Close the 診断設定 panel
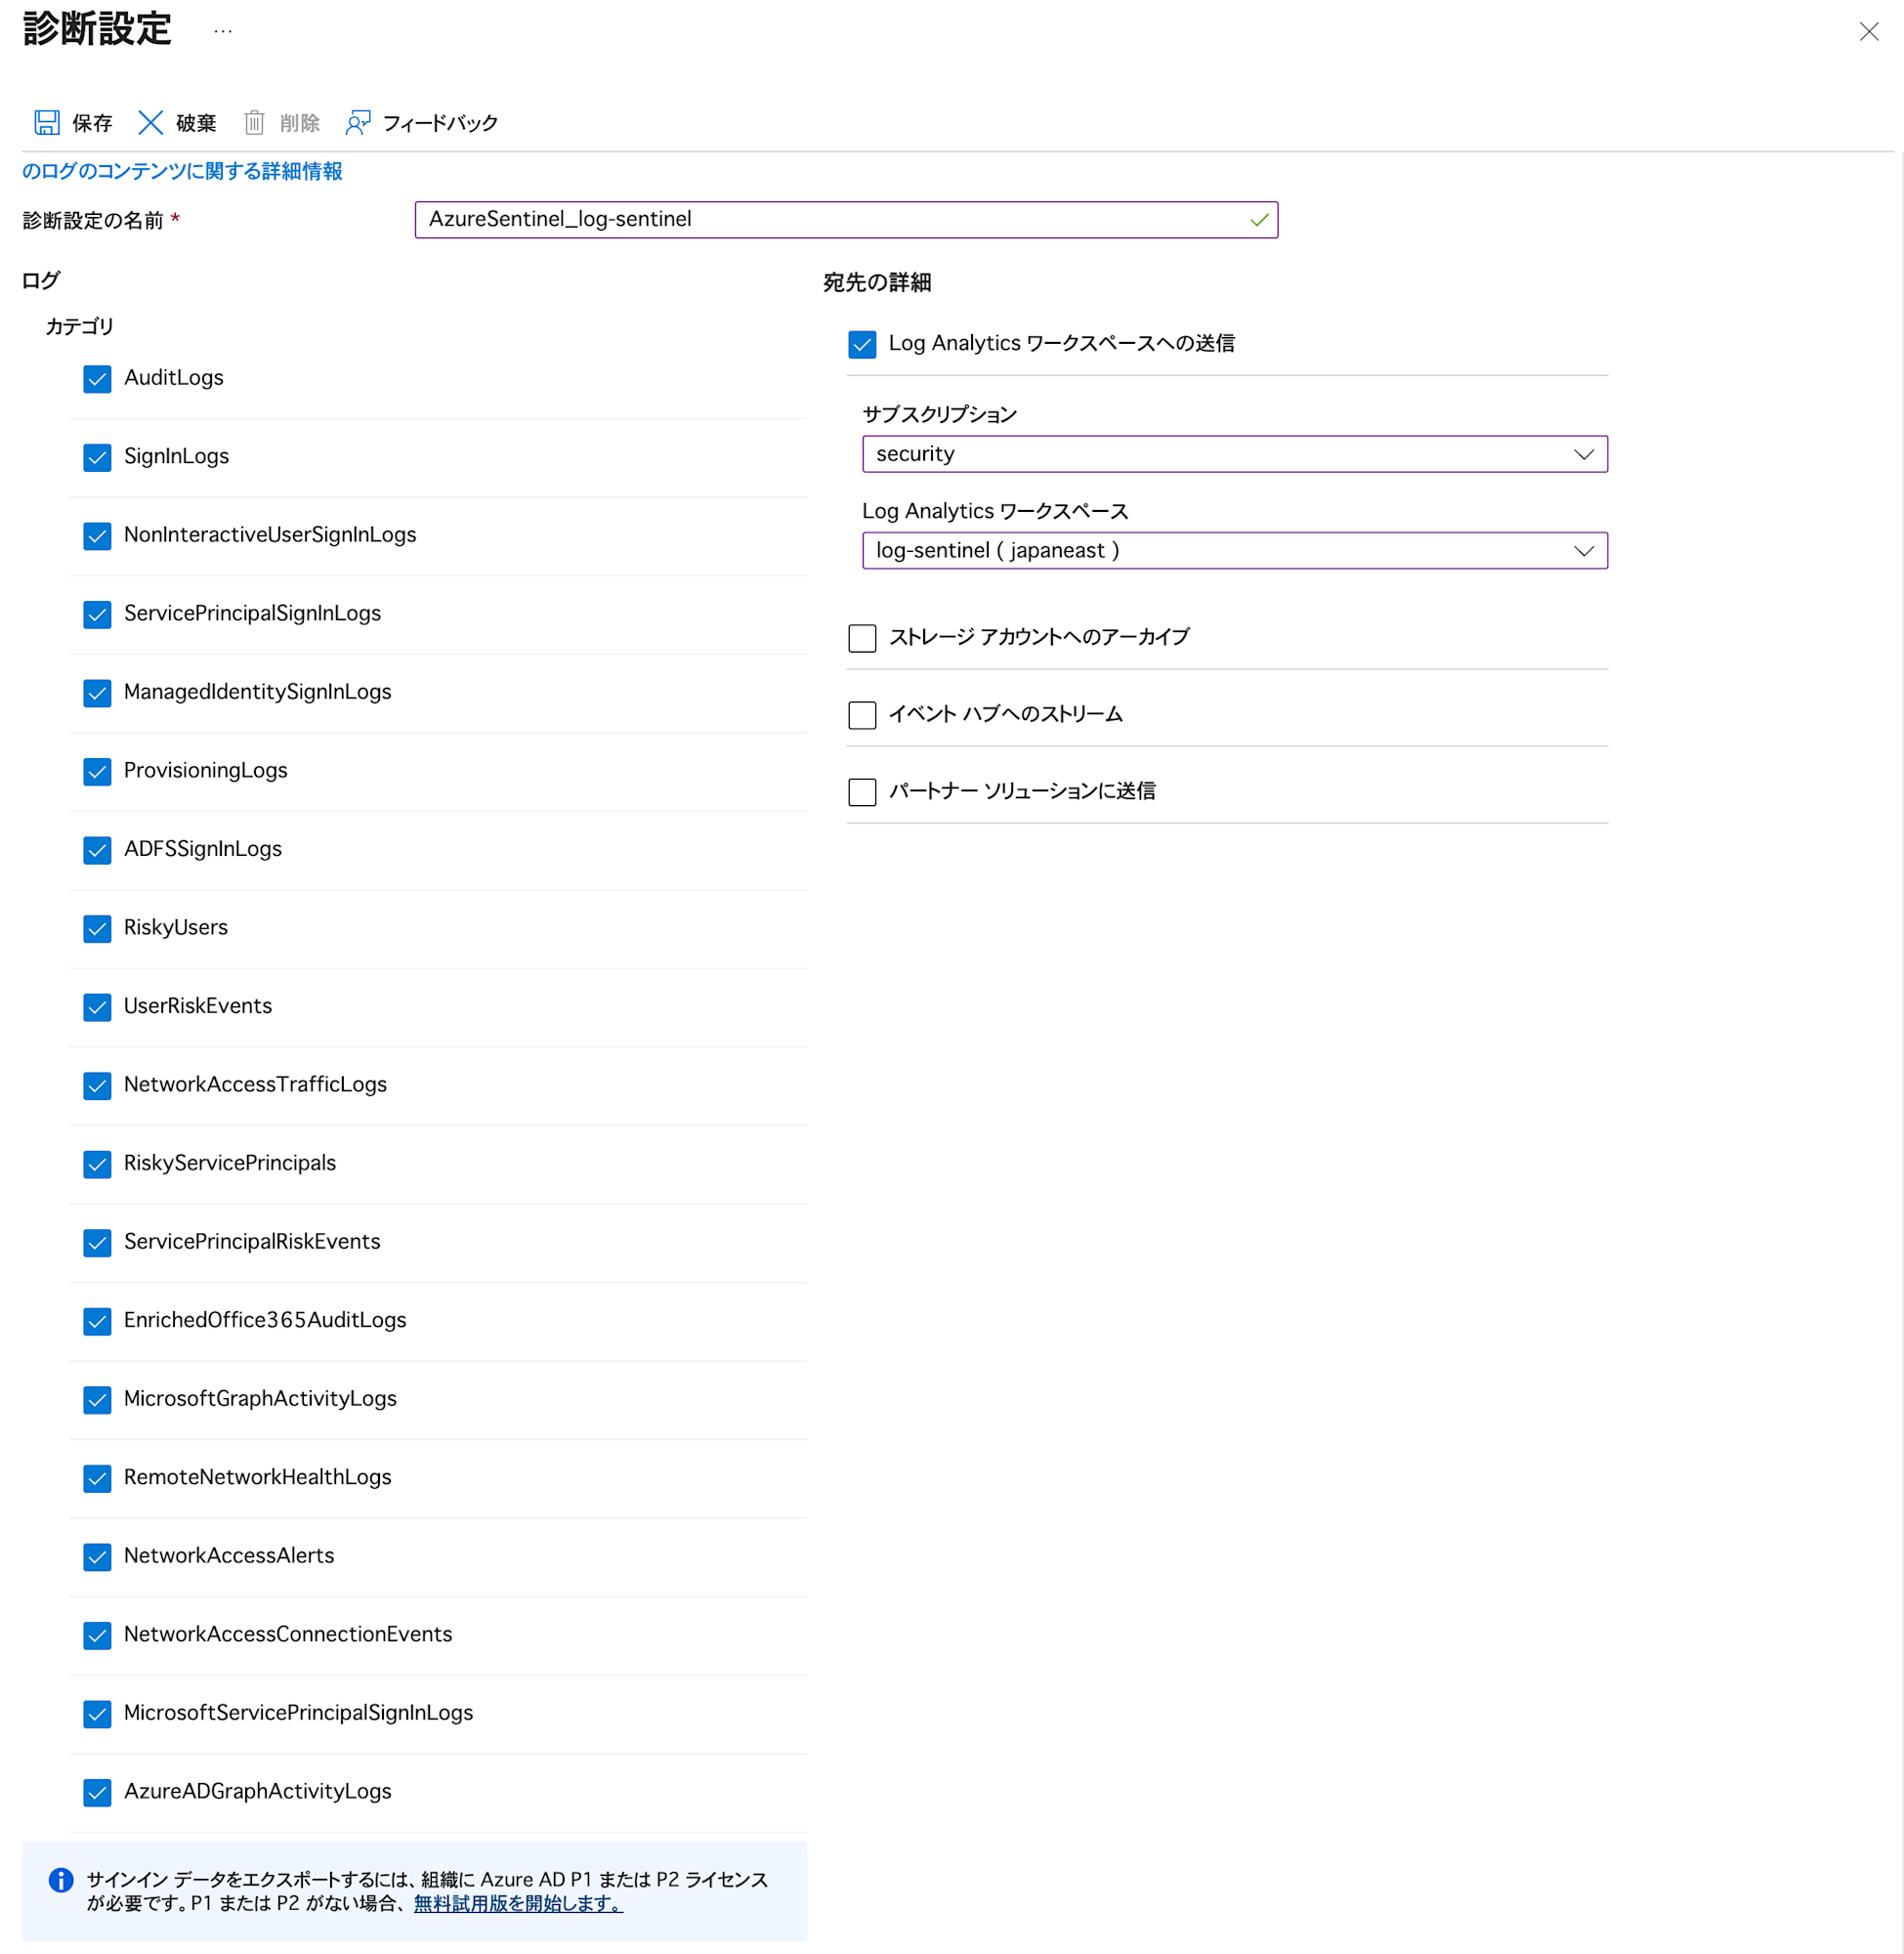1904x1954 pixels. coord(1868,32)
